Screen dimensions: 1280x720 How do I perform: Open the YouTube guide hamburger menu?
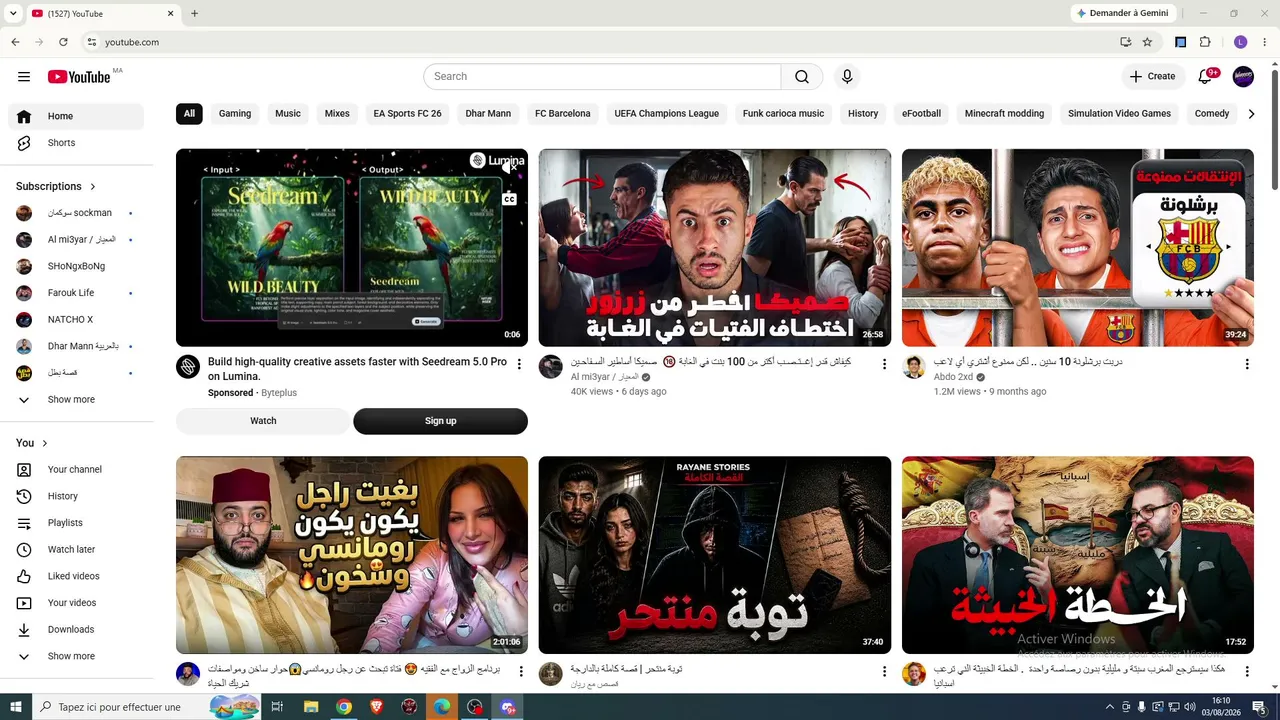pos(24,77)
